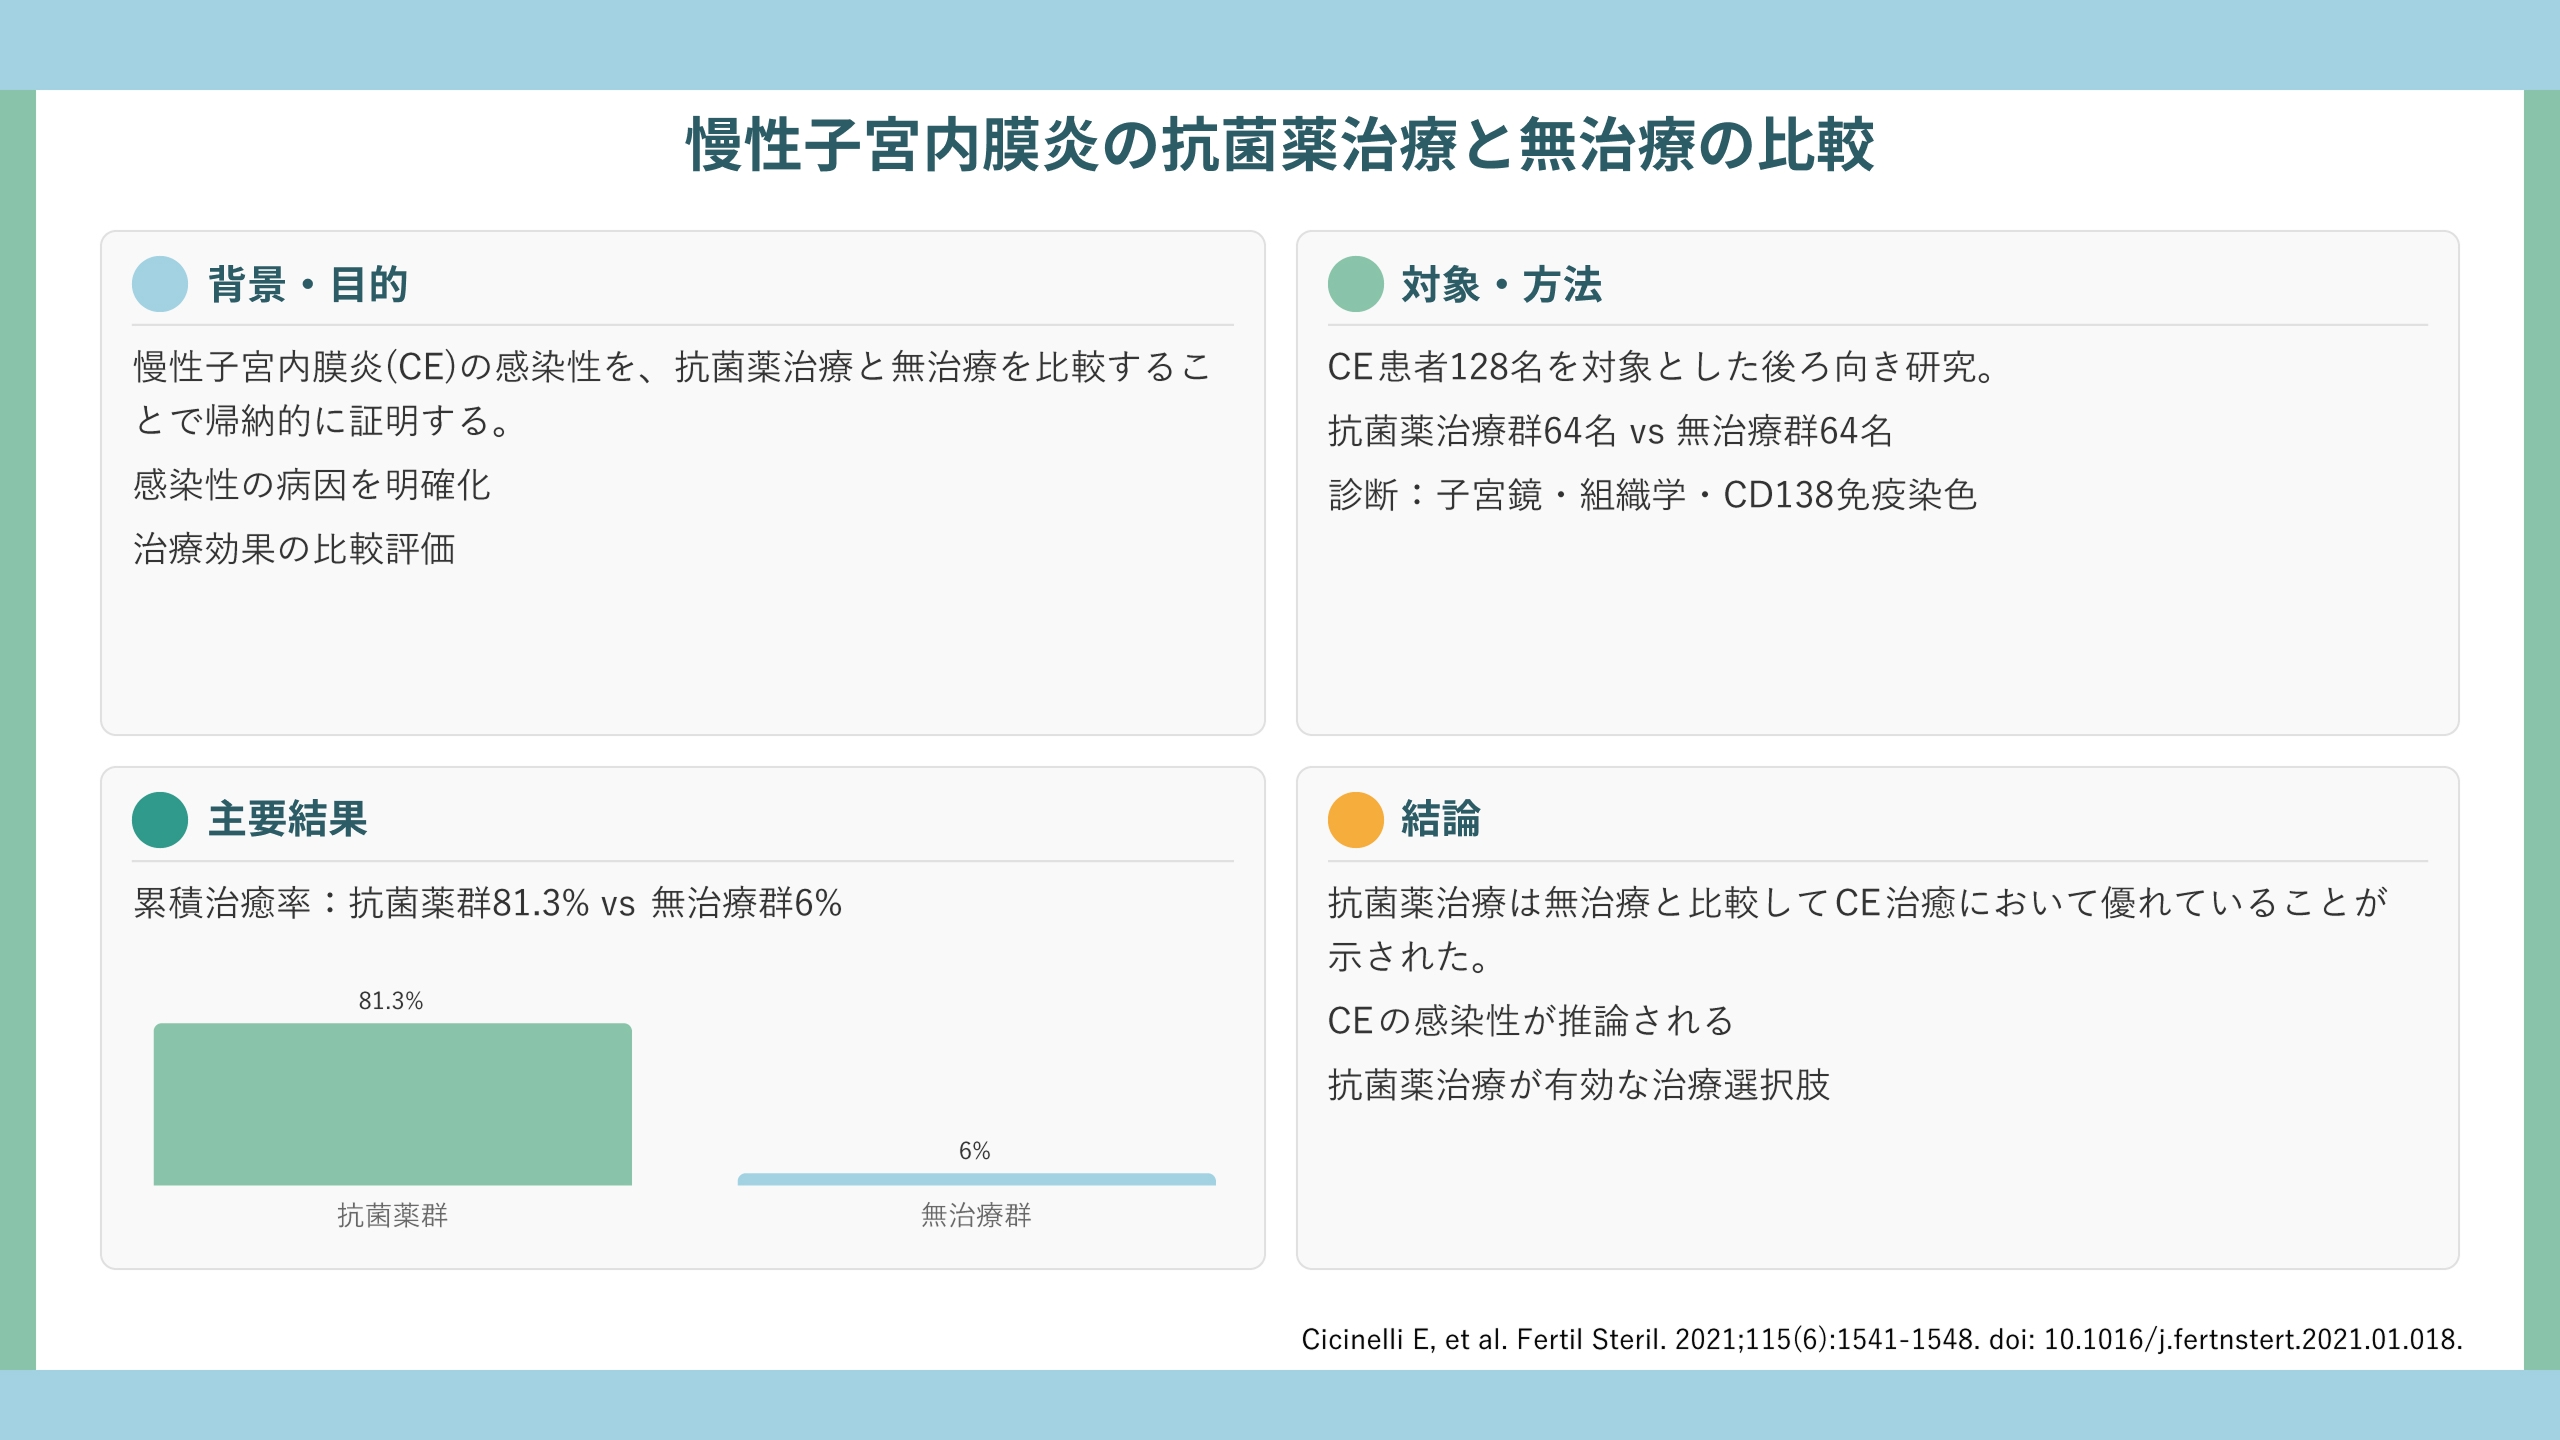Click the orange circle beside 結論

(1355, 820)
